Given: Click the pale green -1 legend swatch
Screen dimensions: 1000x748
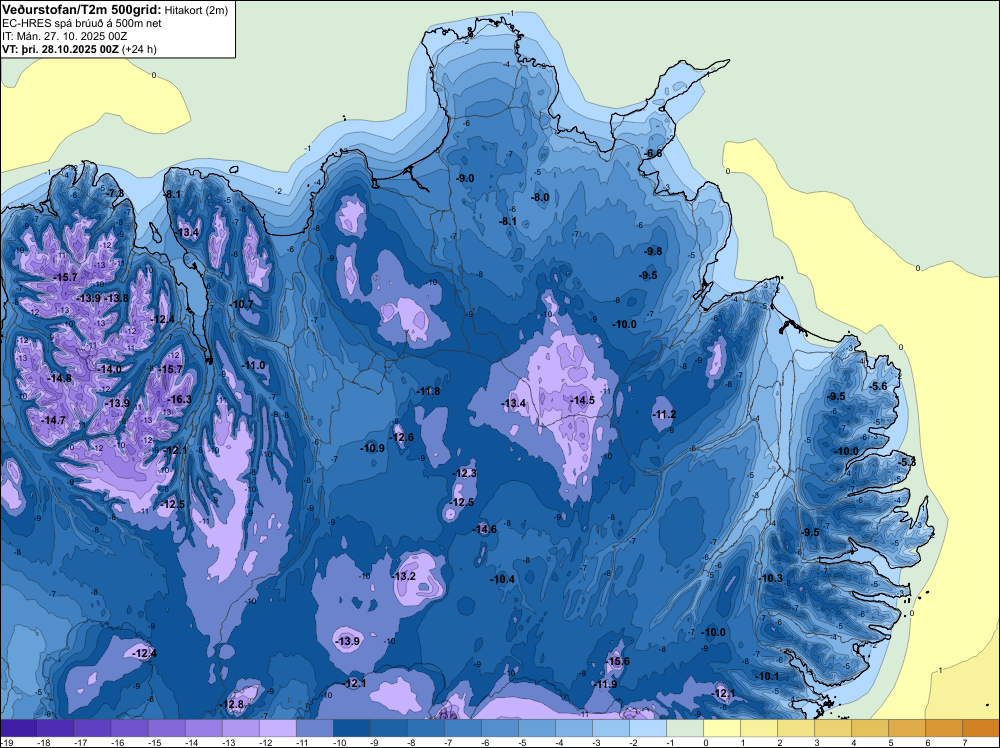Looking at the screenshot, I should point(684,728).
